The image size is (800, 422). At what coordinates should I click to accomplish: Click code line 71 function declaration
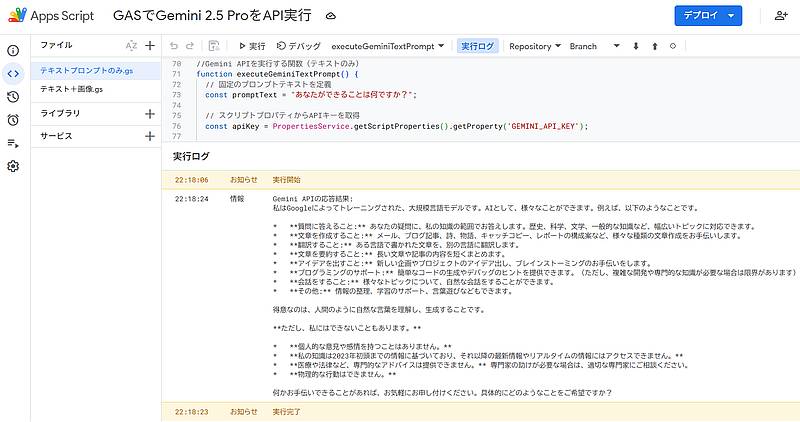click(x=278, y=74)
